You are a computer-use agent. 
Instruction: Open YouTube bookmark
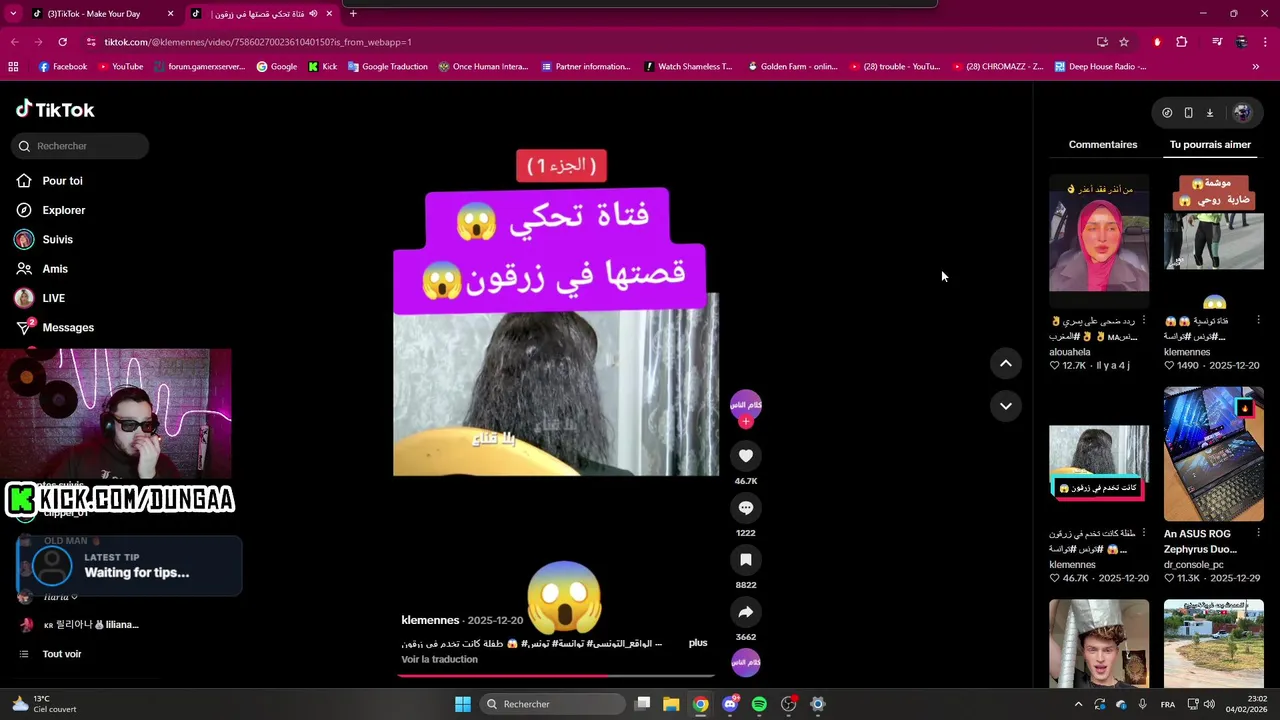point(120,67)
